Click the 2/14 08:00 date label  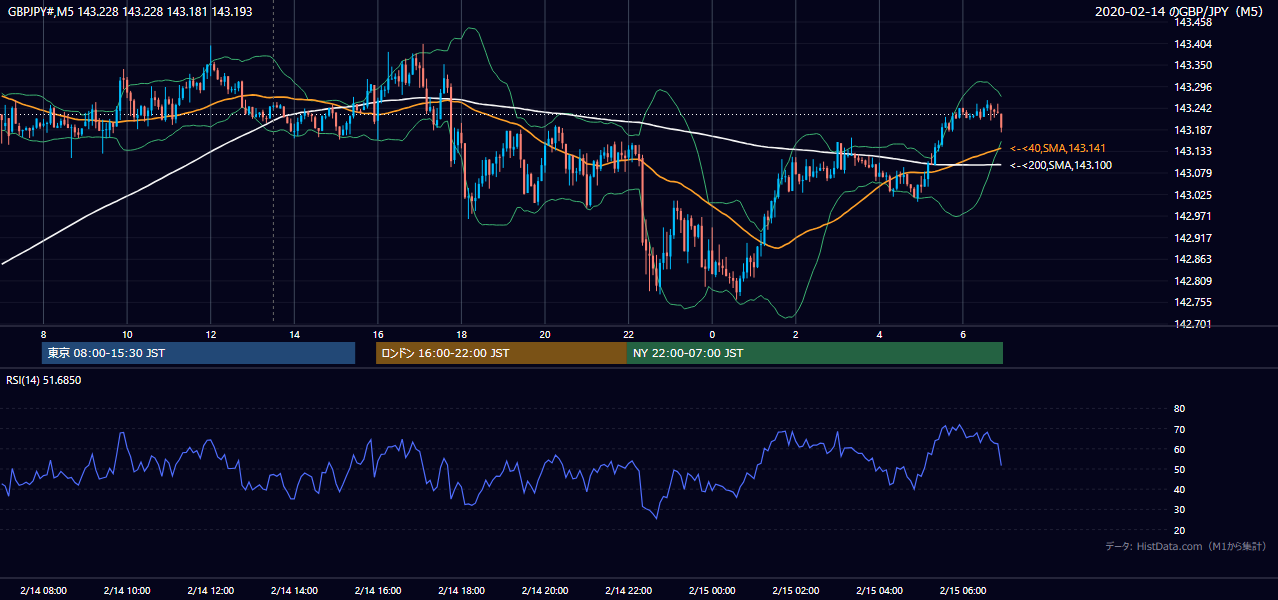pos(43,591)
